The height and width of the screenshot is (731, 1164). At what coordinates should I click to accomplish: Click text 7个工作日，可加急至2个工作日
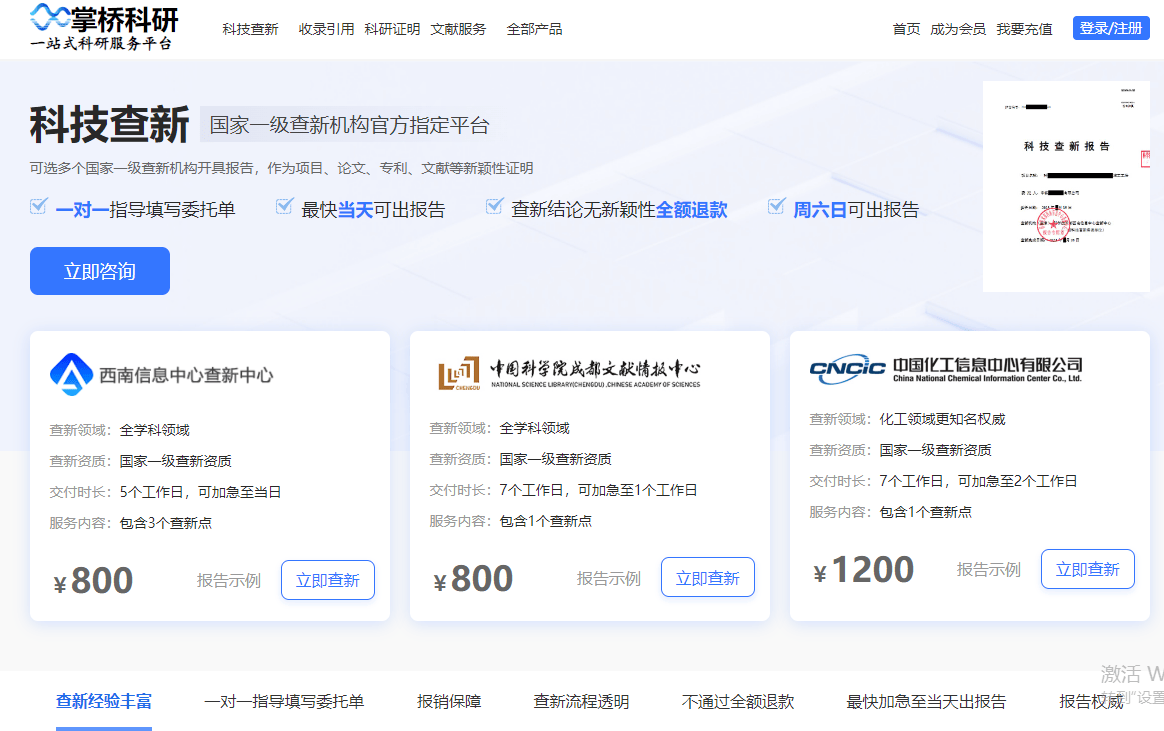point(978,481)
